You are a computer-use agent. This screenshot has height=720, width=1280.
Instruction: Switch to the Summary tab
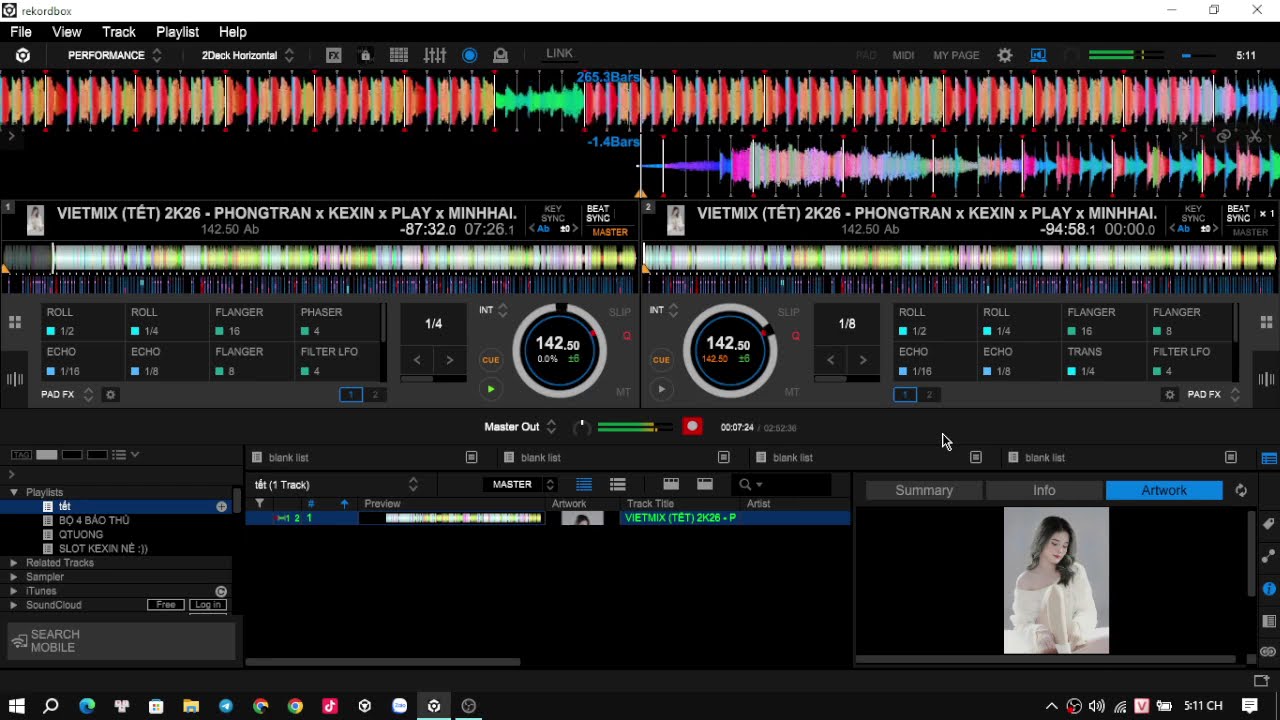(924, 490)
